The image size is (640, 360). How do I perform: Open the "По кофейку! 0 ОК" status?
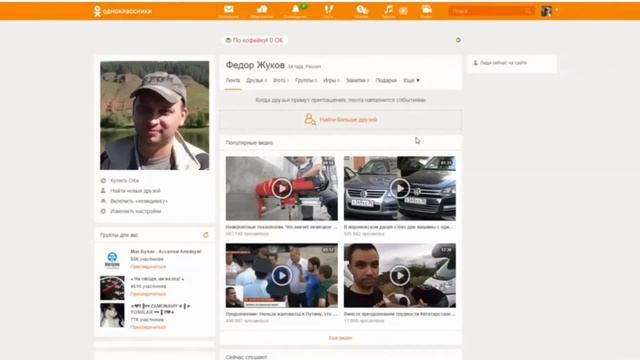[255, 40]
